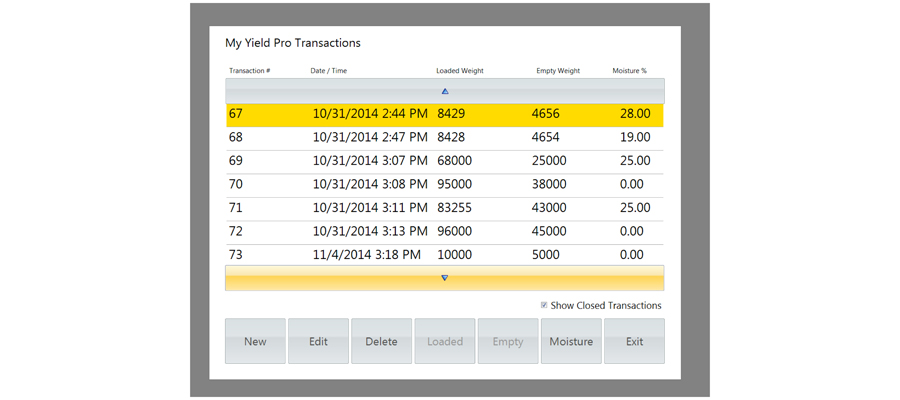Click date 10/31/2014 3:08 PM
The width and height of the screenshot is (900, 400).
370,184
